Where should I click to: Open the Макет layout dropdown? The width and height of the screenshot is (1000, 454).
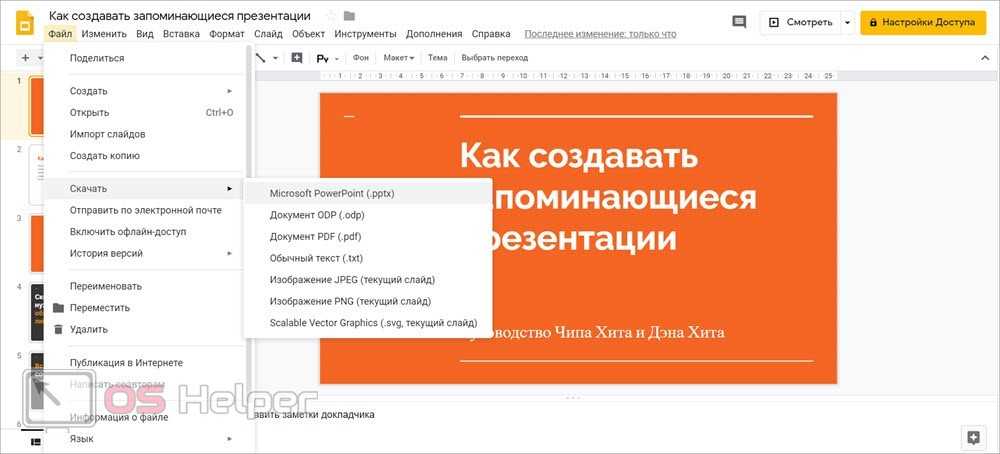pyautogui.click(x=399, y=58)
